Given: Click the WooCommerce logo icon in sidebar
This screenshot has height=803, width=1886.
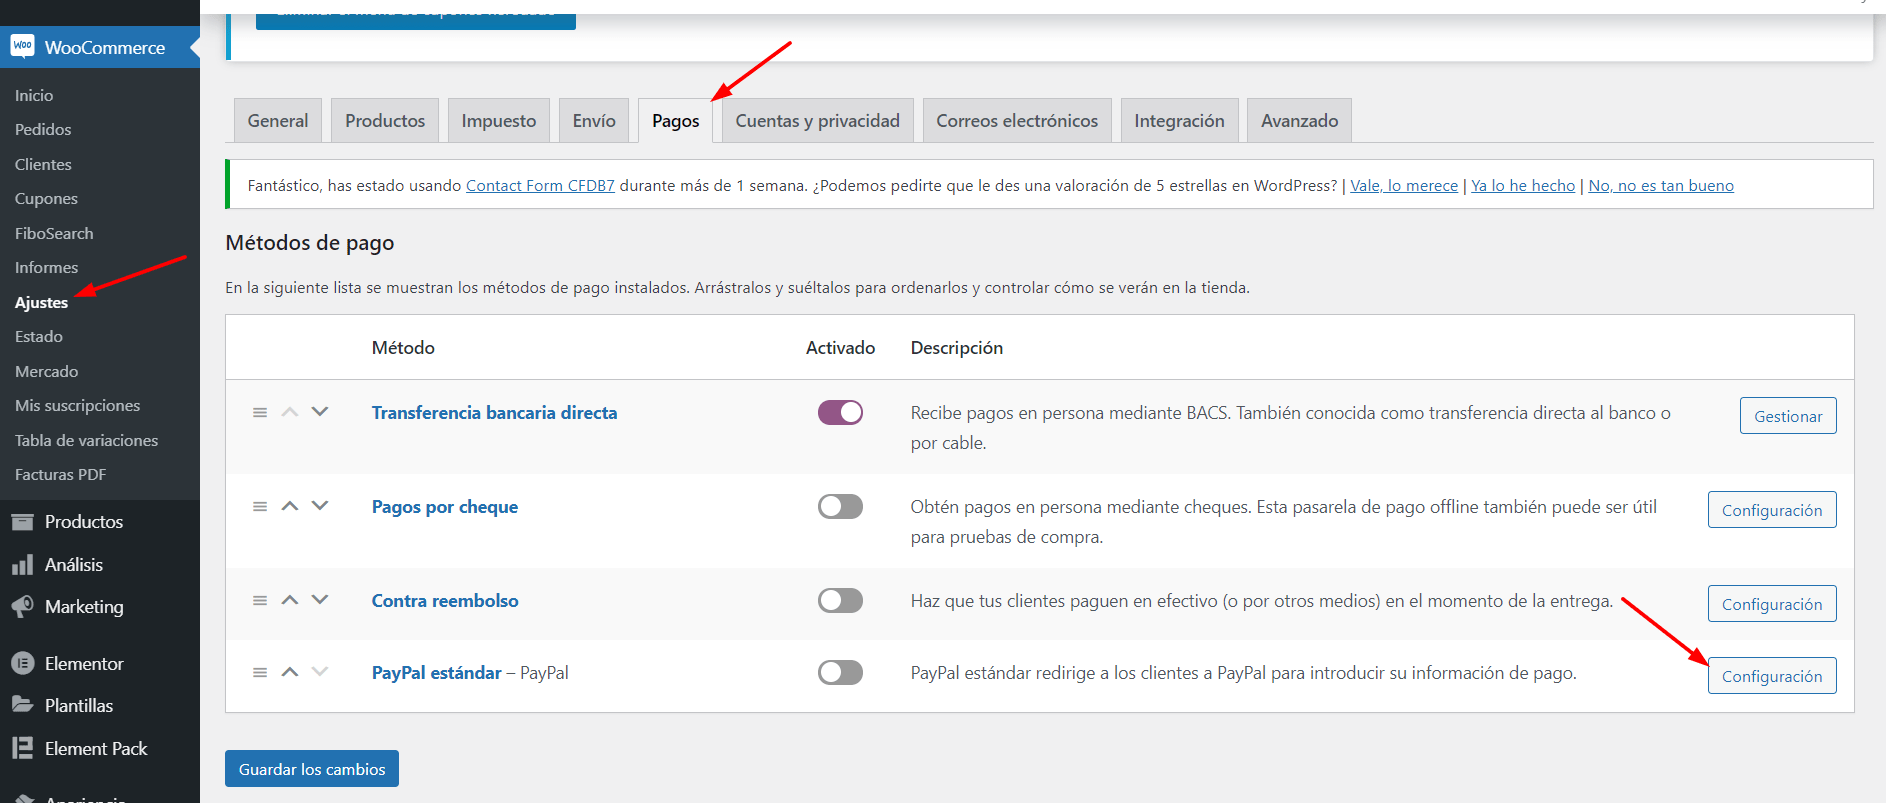Looking at the screenshot, I should [x=22, y=46].
